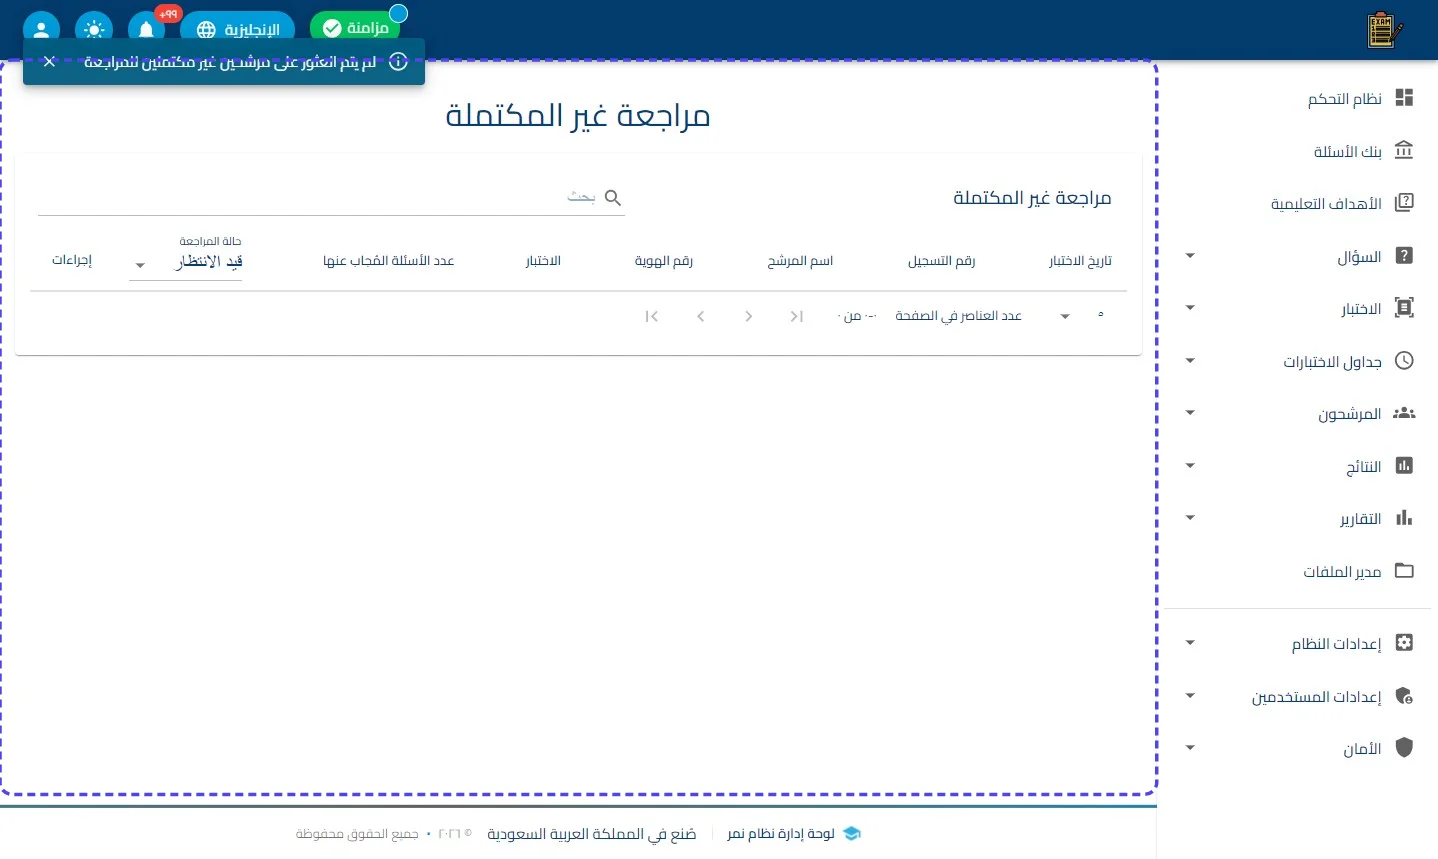The height and width of the screenshot is (859, 1438).
Task: Sort by تاريخ الاختبار column header
Action: (x=1080, y=261)
